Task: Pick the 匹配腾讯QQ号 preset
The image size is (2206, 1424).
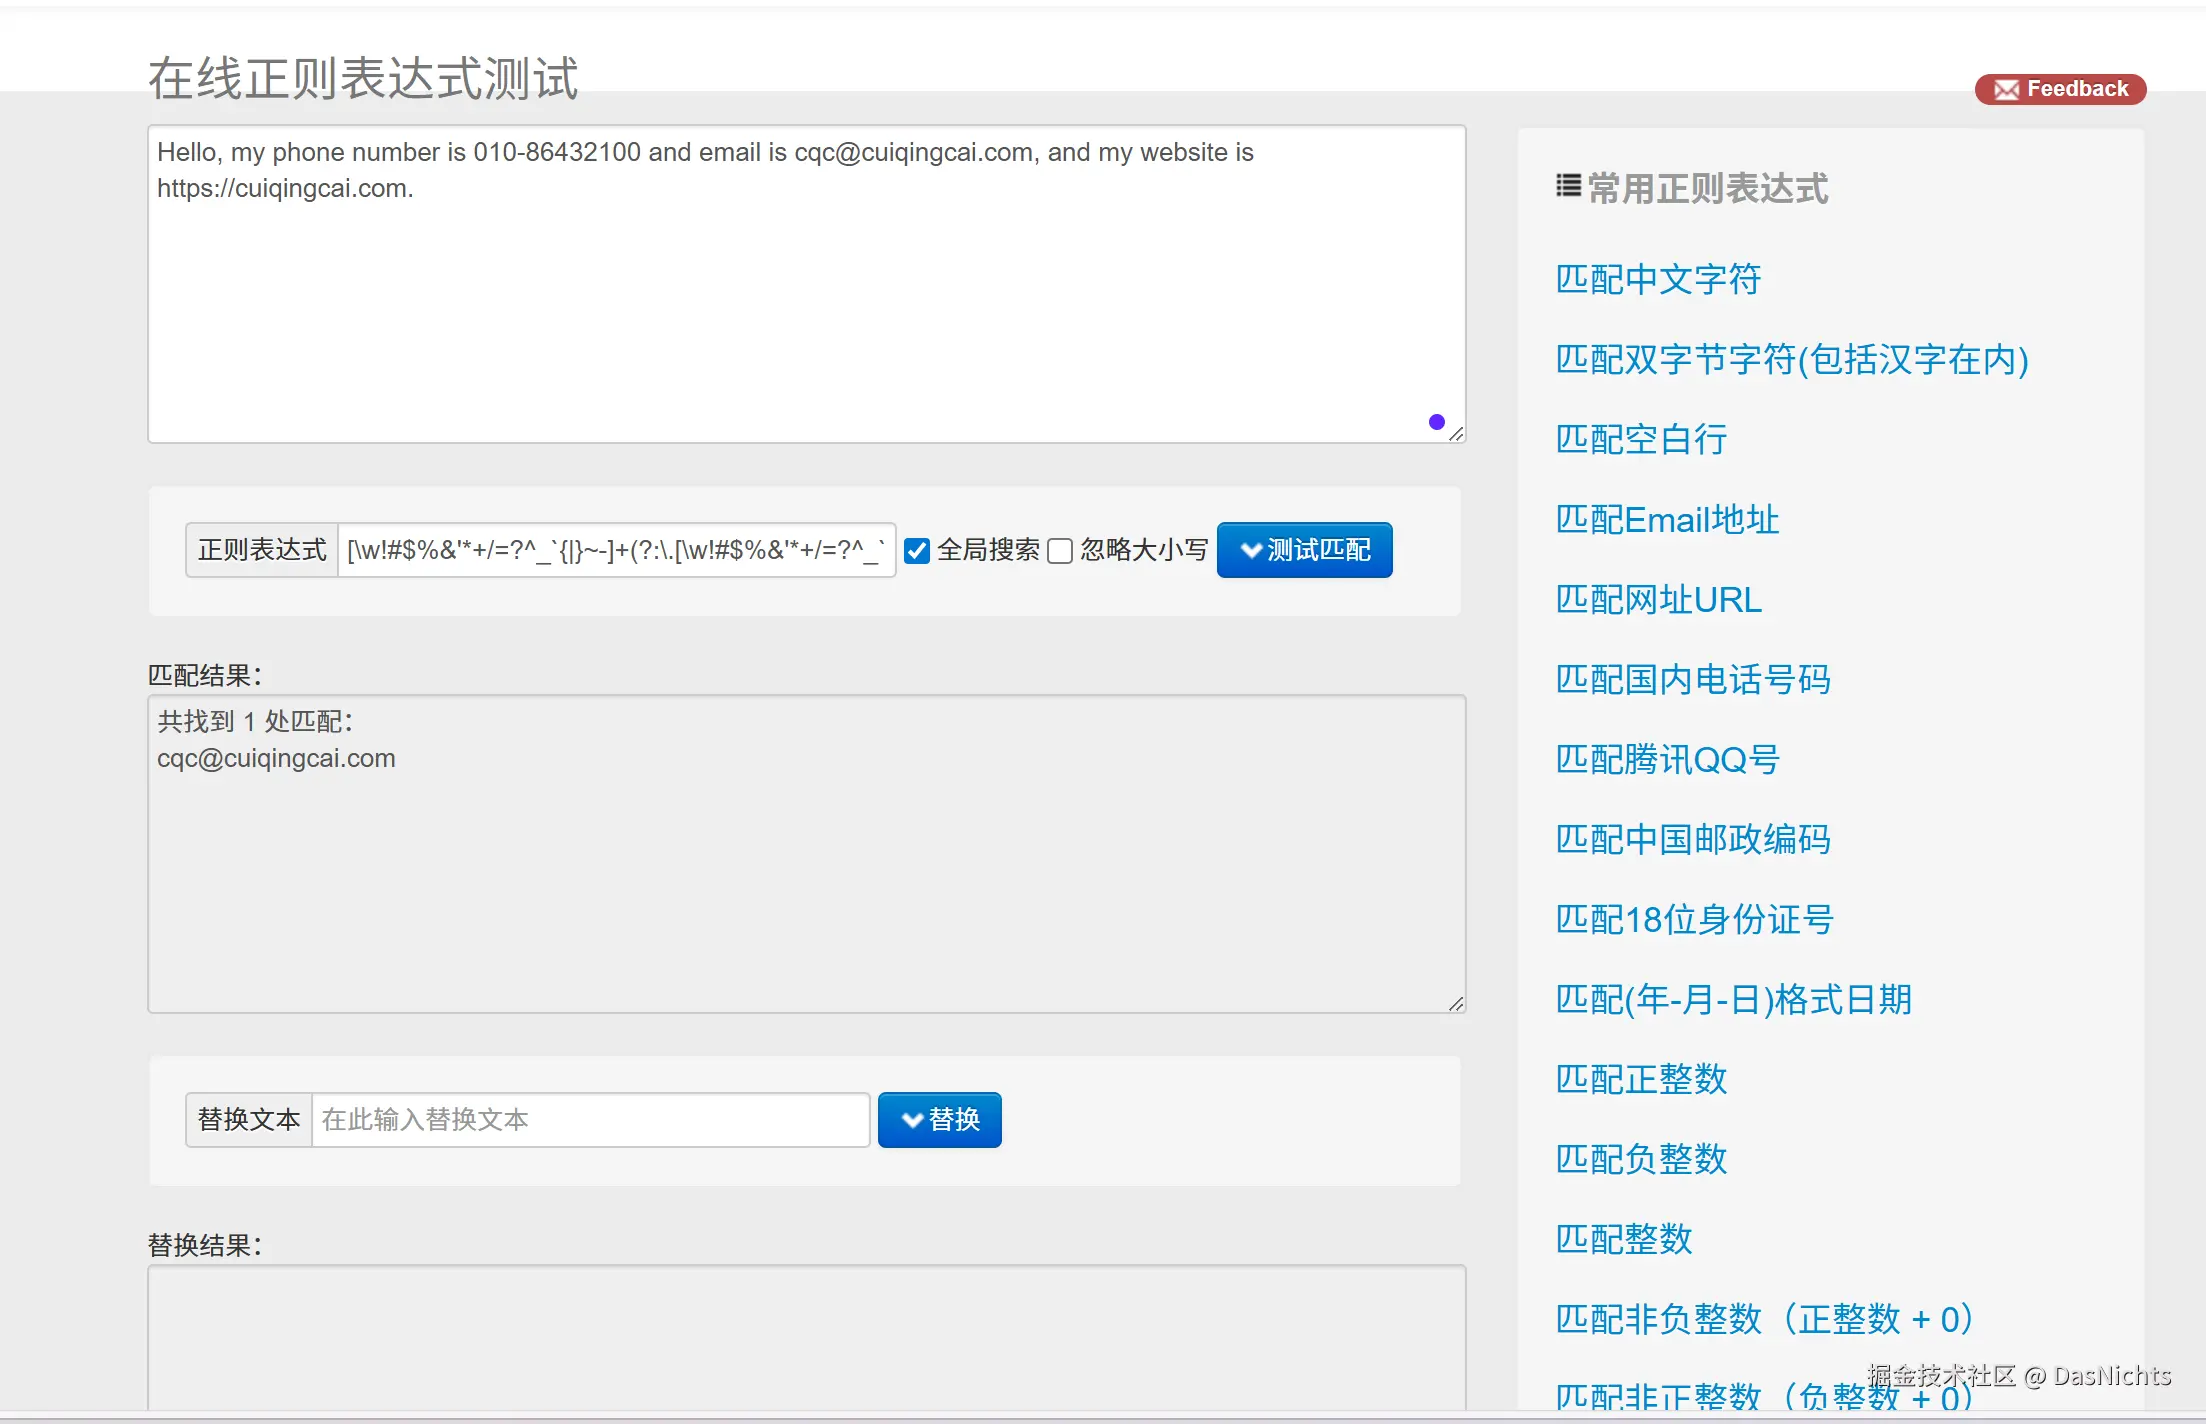Action: 1666,760
